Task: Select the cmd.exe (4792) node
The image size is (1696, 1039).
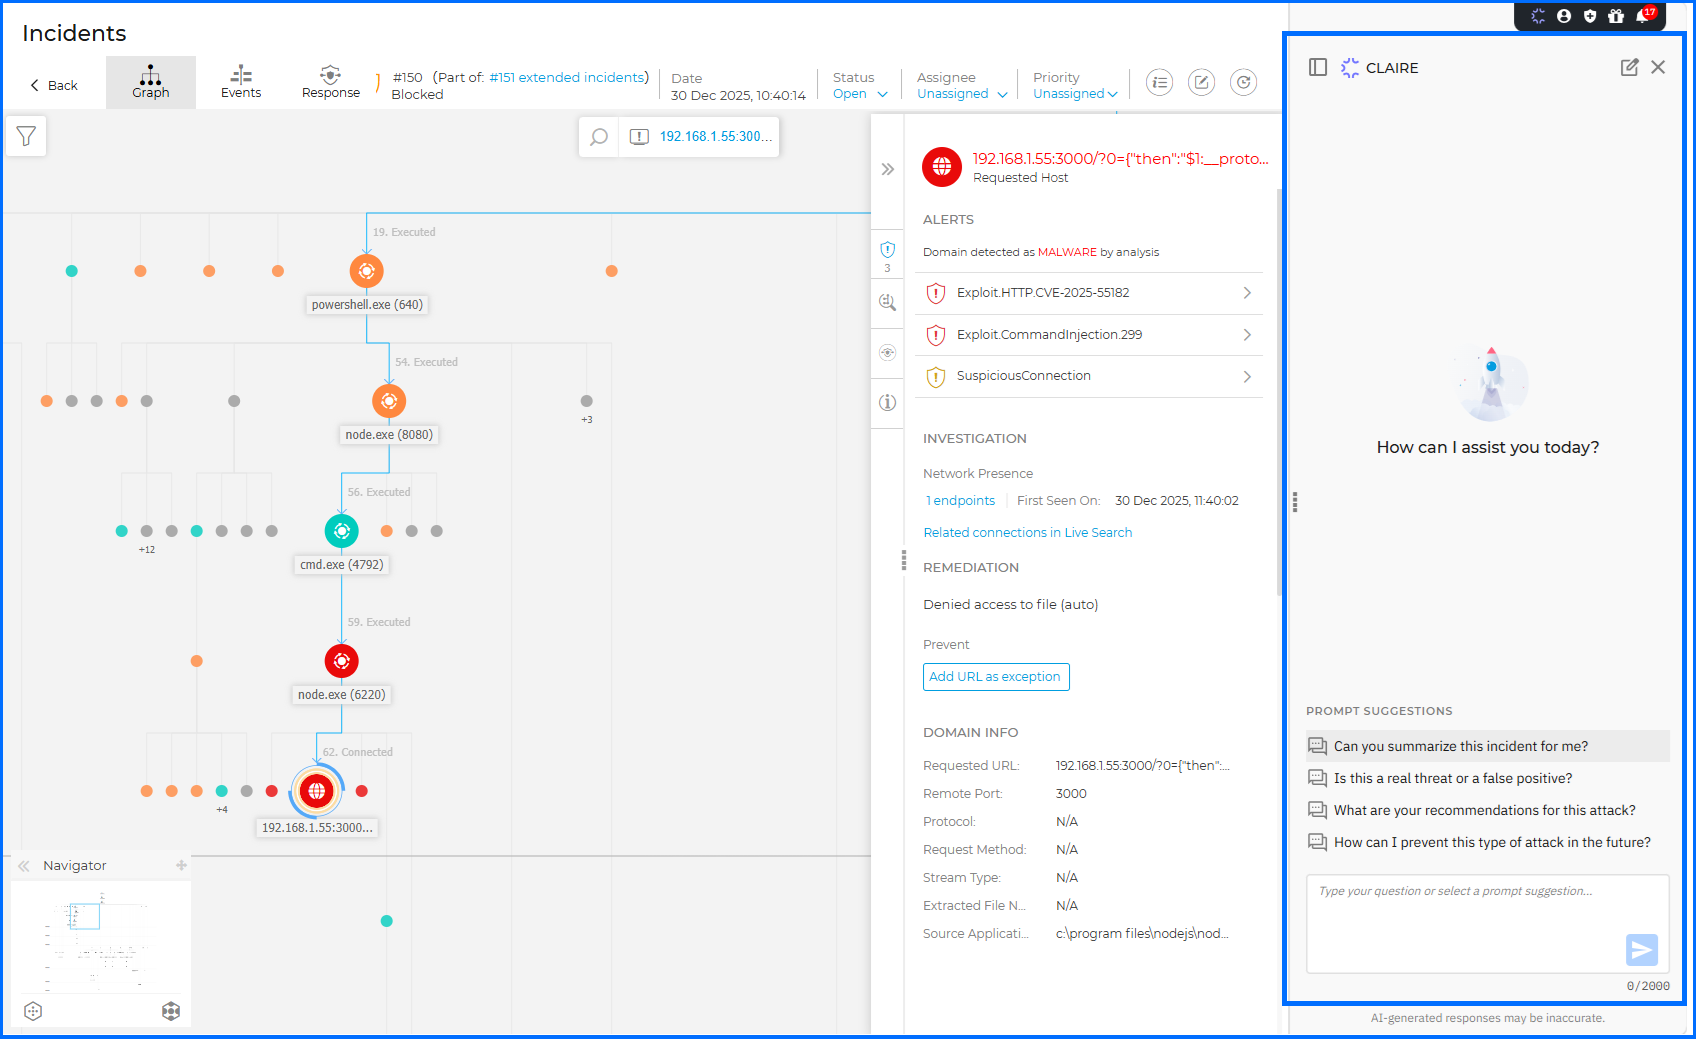Action: pos(342,531)
